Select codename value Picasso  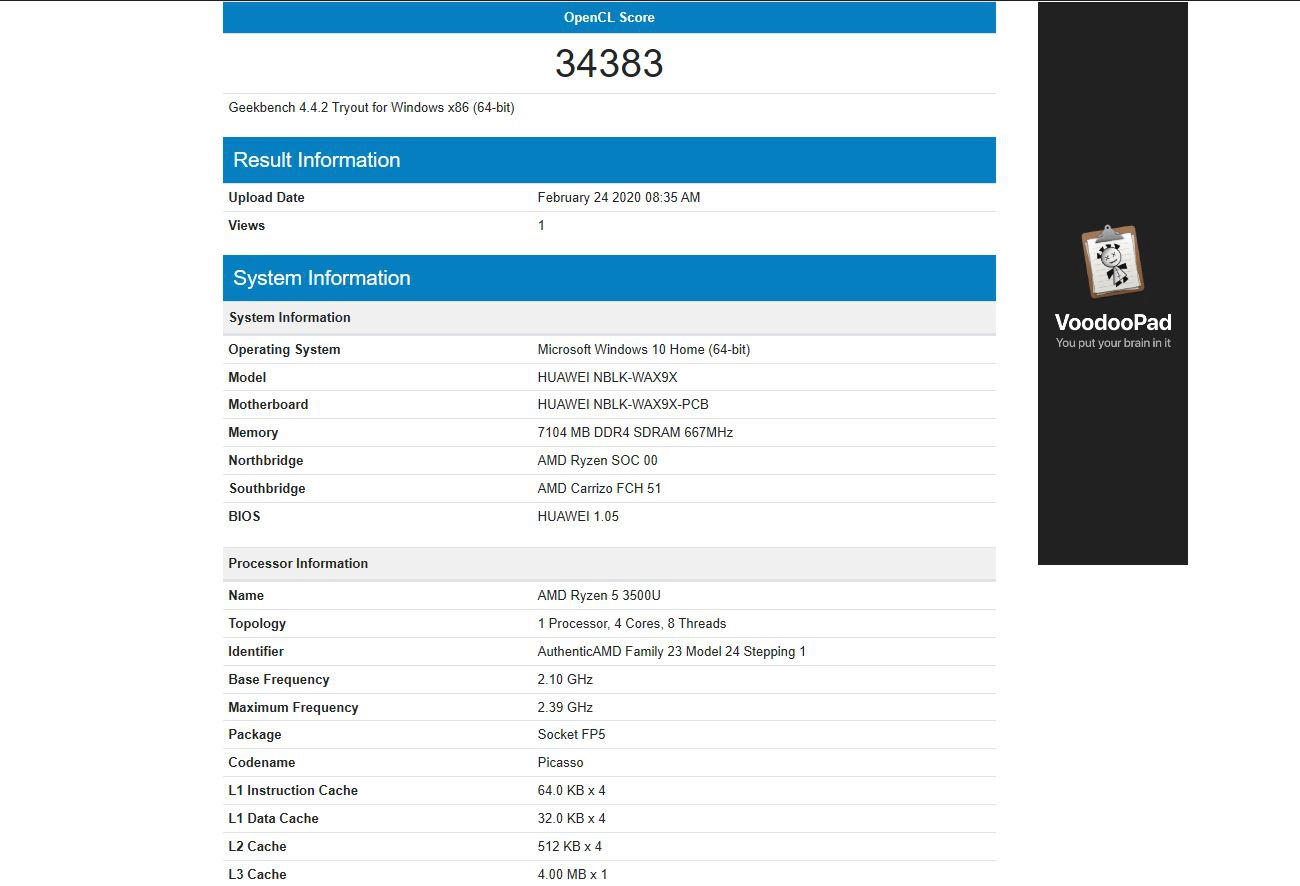pyautogui.click(x=560, y=762)
